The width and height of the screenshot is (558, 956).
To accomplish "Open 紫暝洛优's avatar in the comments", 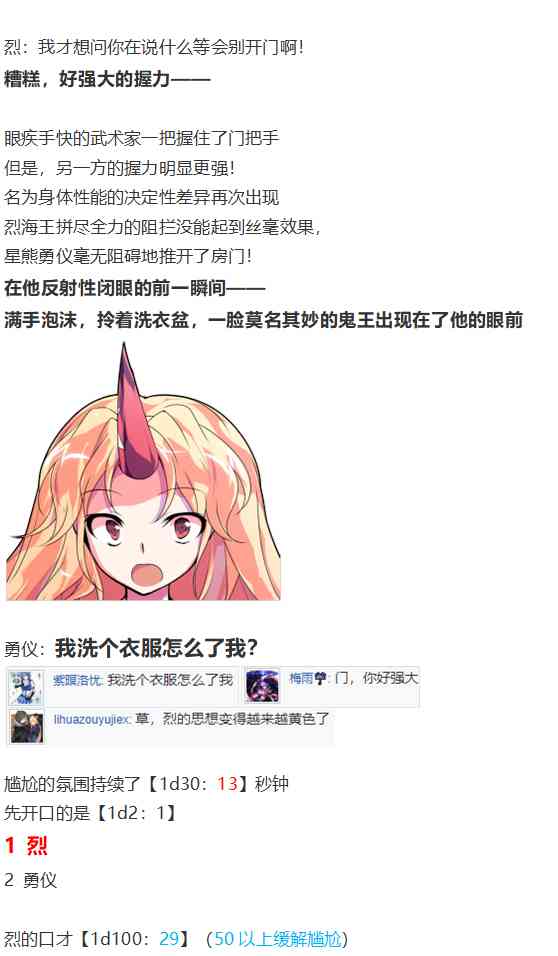I will (x=26, y=687).
